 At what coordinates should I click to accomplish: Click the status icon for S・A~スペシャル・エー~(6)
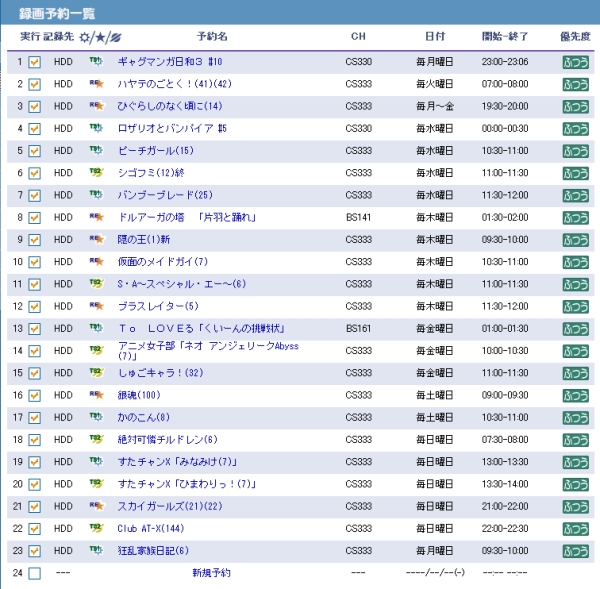tap(96, 284)
